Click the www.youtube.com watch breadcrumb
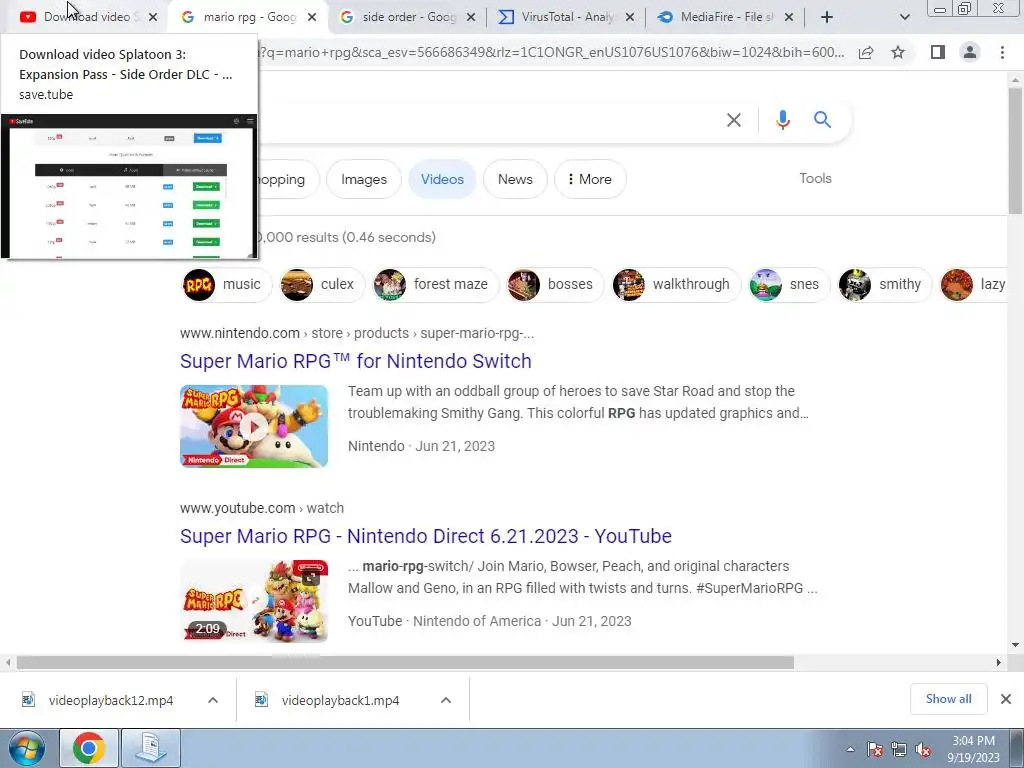This screenshot has width=1024, height=768. [262, 508]
